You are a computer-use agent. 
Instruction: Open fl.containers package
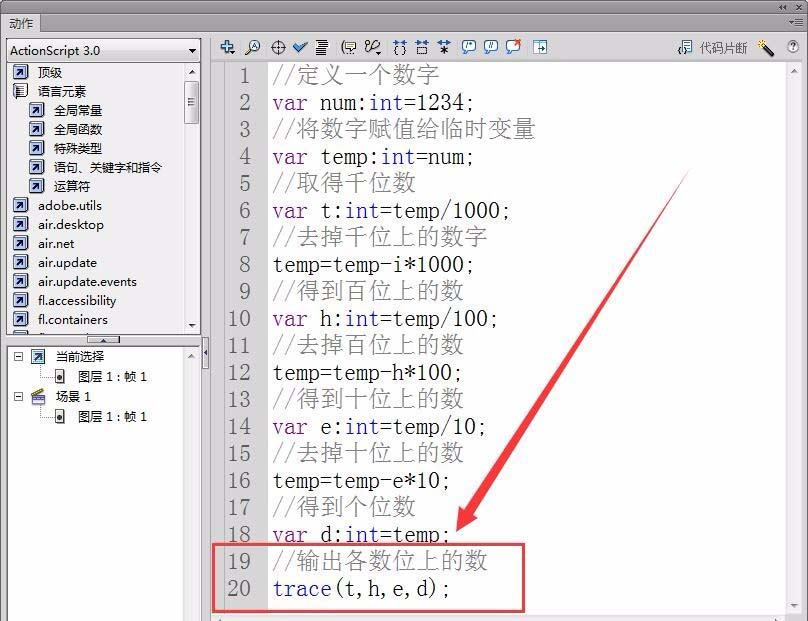[73, 320]
